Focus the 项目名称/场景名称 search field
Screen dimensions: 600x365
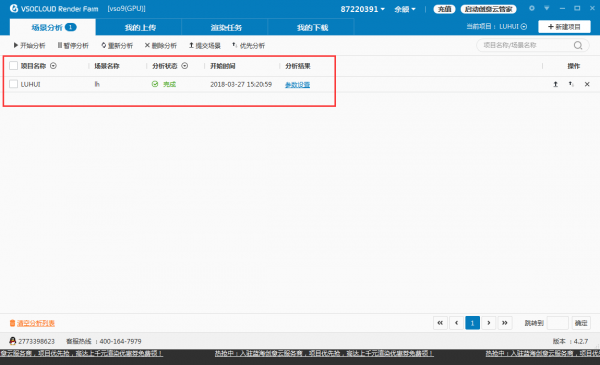tap(525, 45)
